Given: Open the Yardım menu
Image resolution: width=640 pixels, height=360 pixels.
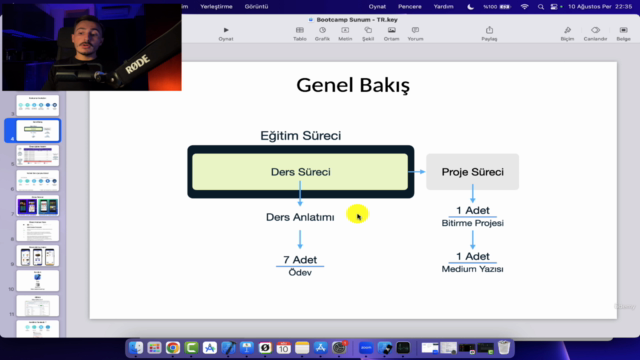Looking at the screenshot, I should [443, 7].
